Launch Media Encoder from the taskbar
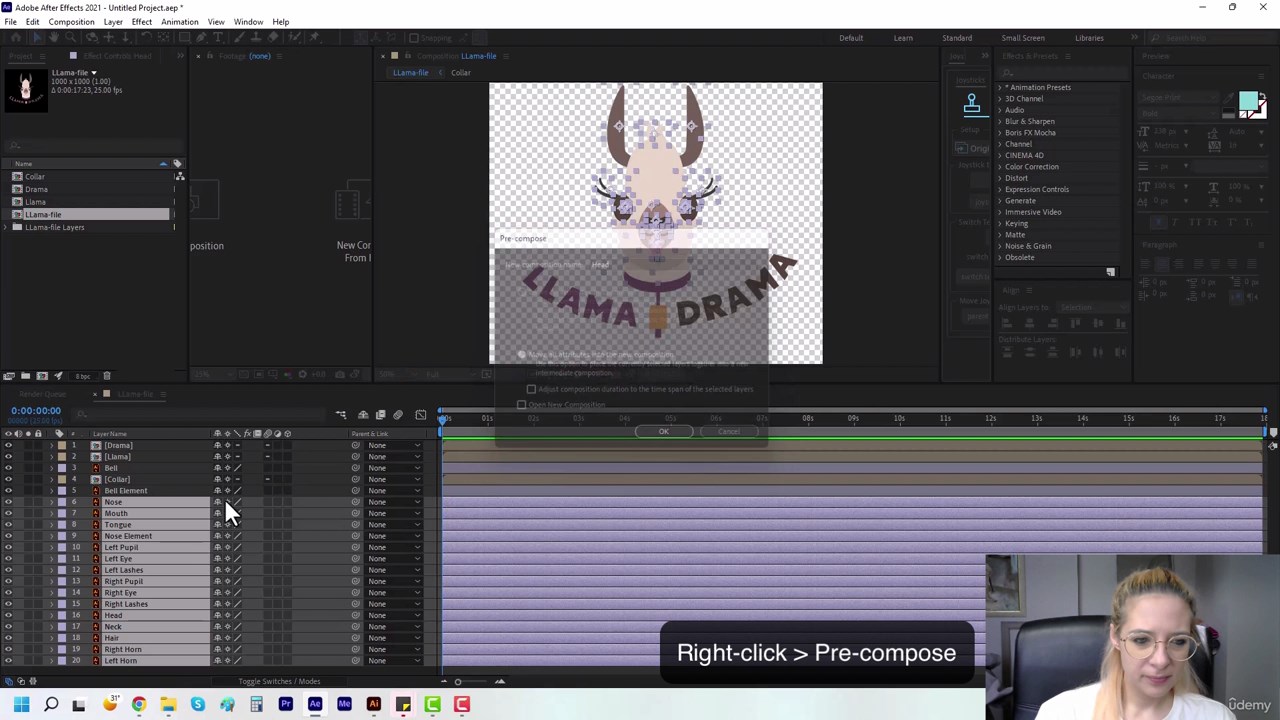The width and height of the screenshot is (1280, 720). coord(344,704)
